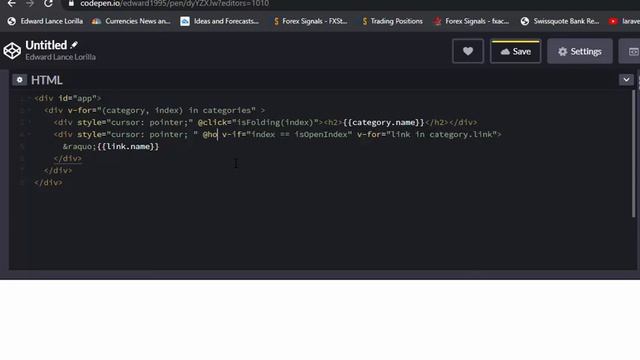The image size is (640, 360).
Task: Click the last closing </div> line
Action: 49,182
